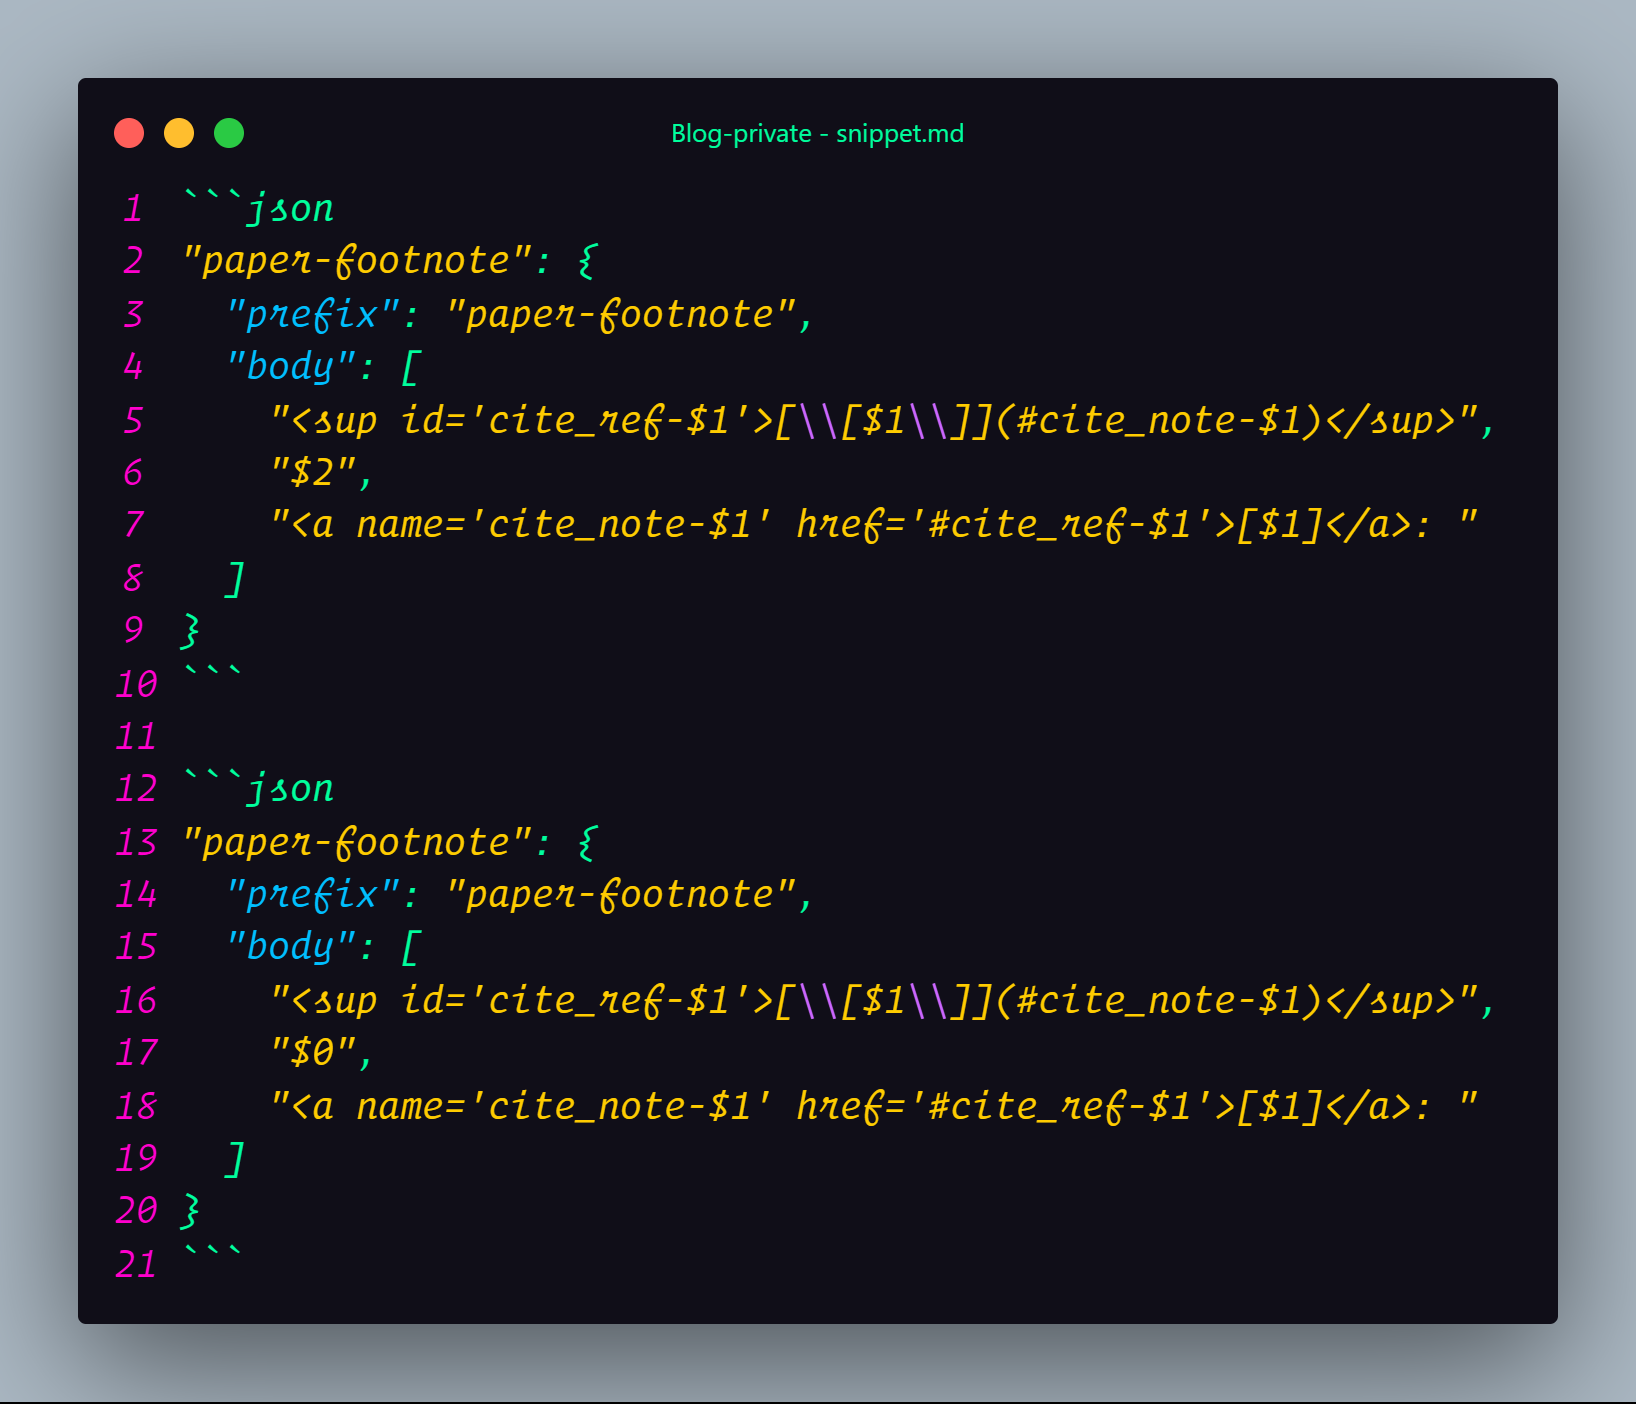Click the green maximize window dot

point(229,133)
